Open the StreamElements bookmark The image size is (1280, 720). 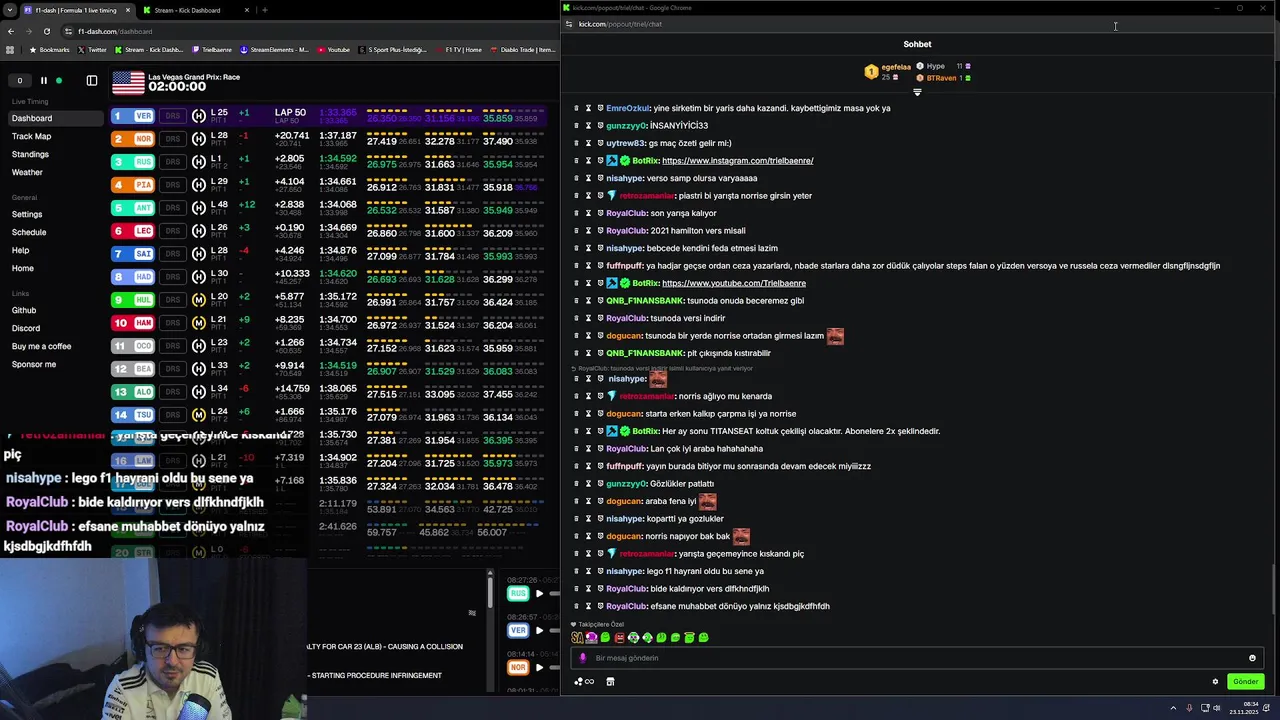coord(274,50)
